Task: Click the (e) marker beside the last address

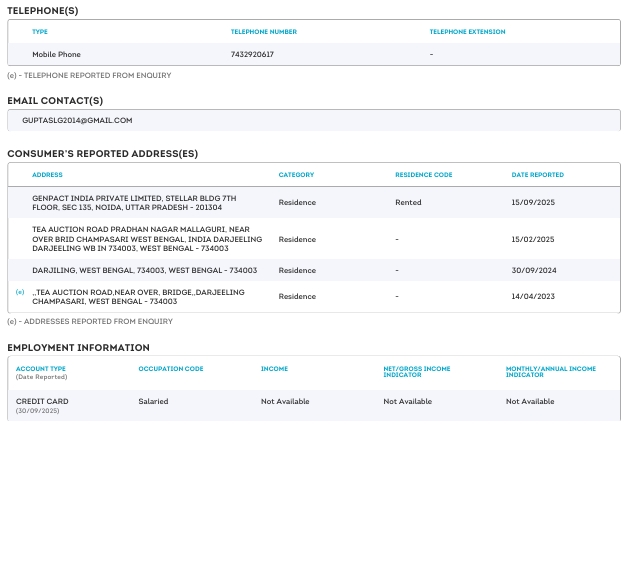Action: coord(20,291)
